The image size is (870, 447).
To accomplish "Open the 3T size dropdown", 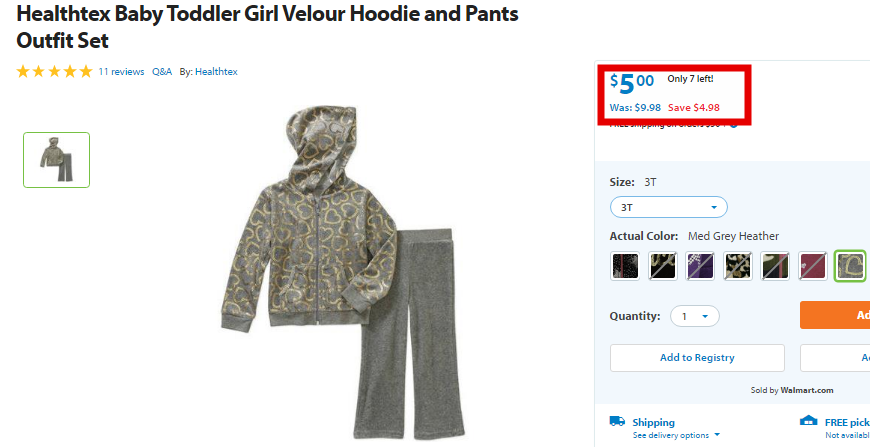I will [669, 207].
